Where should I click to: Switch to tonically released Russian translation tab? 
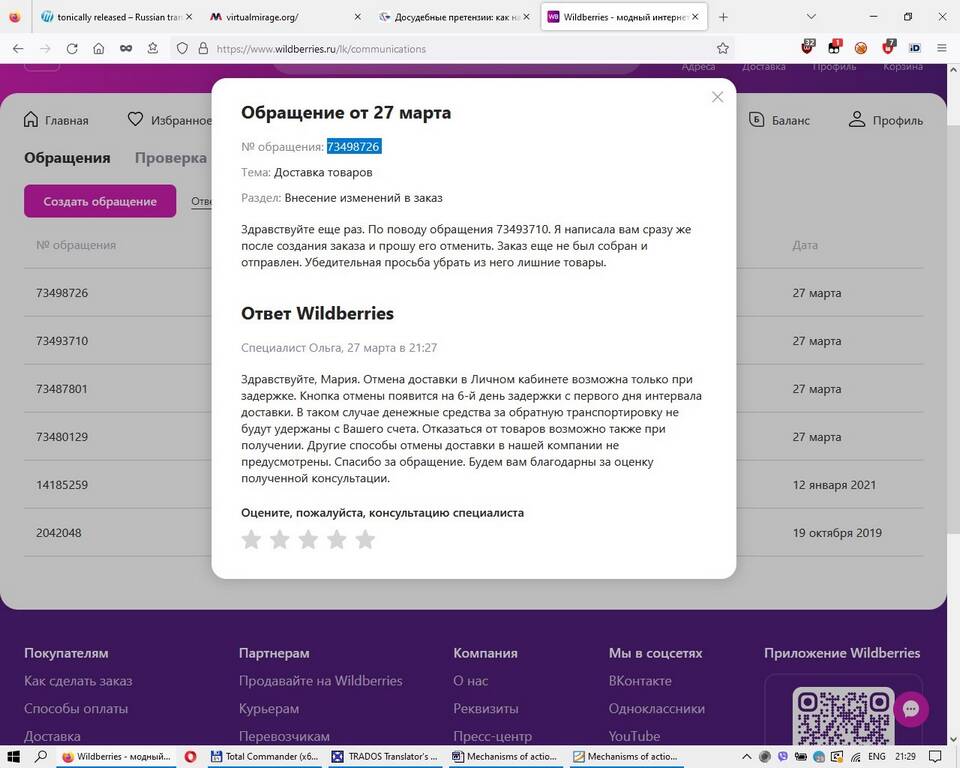[x=116, y=17]
